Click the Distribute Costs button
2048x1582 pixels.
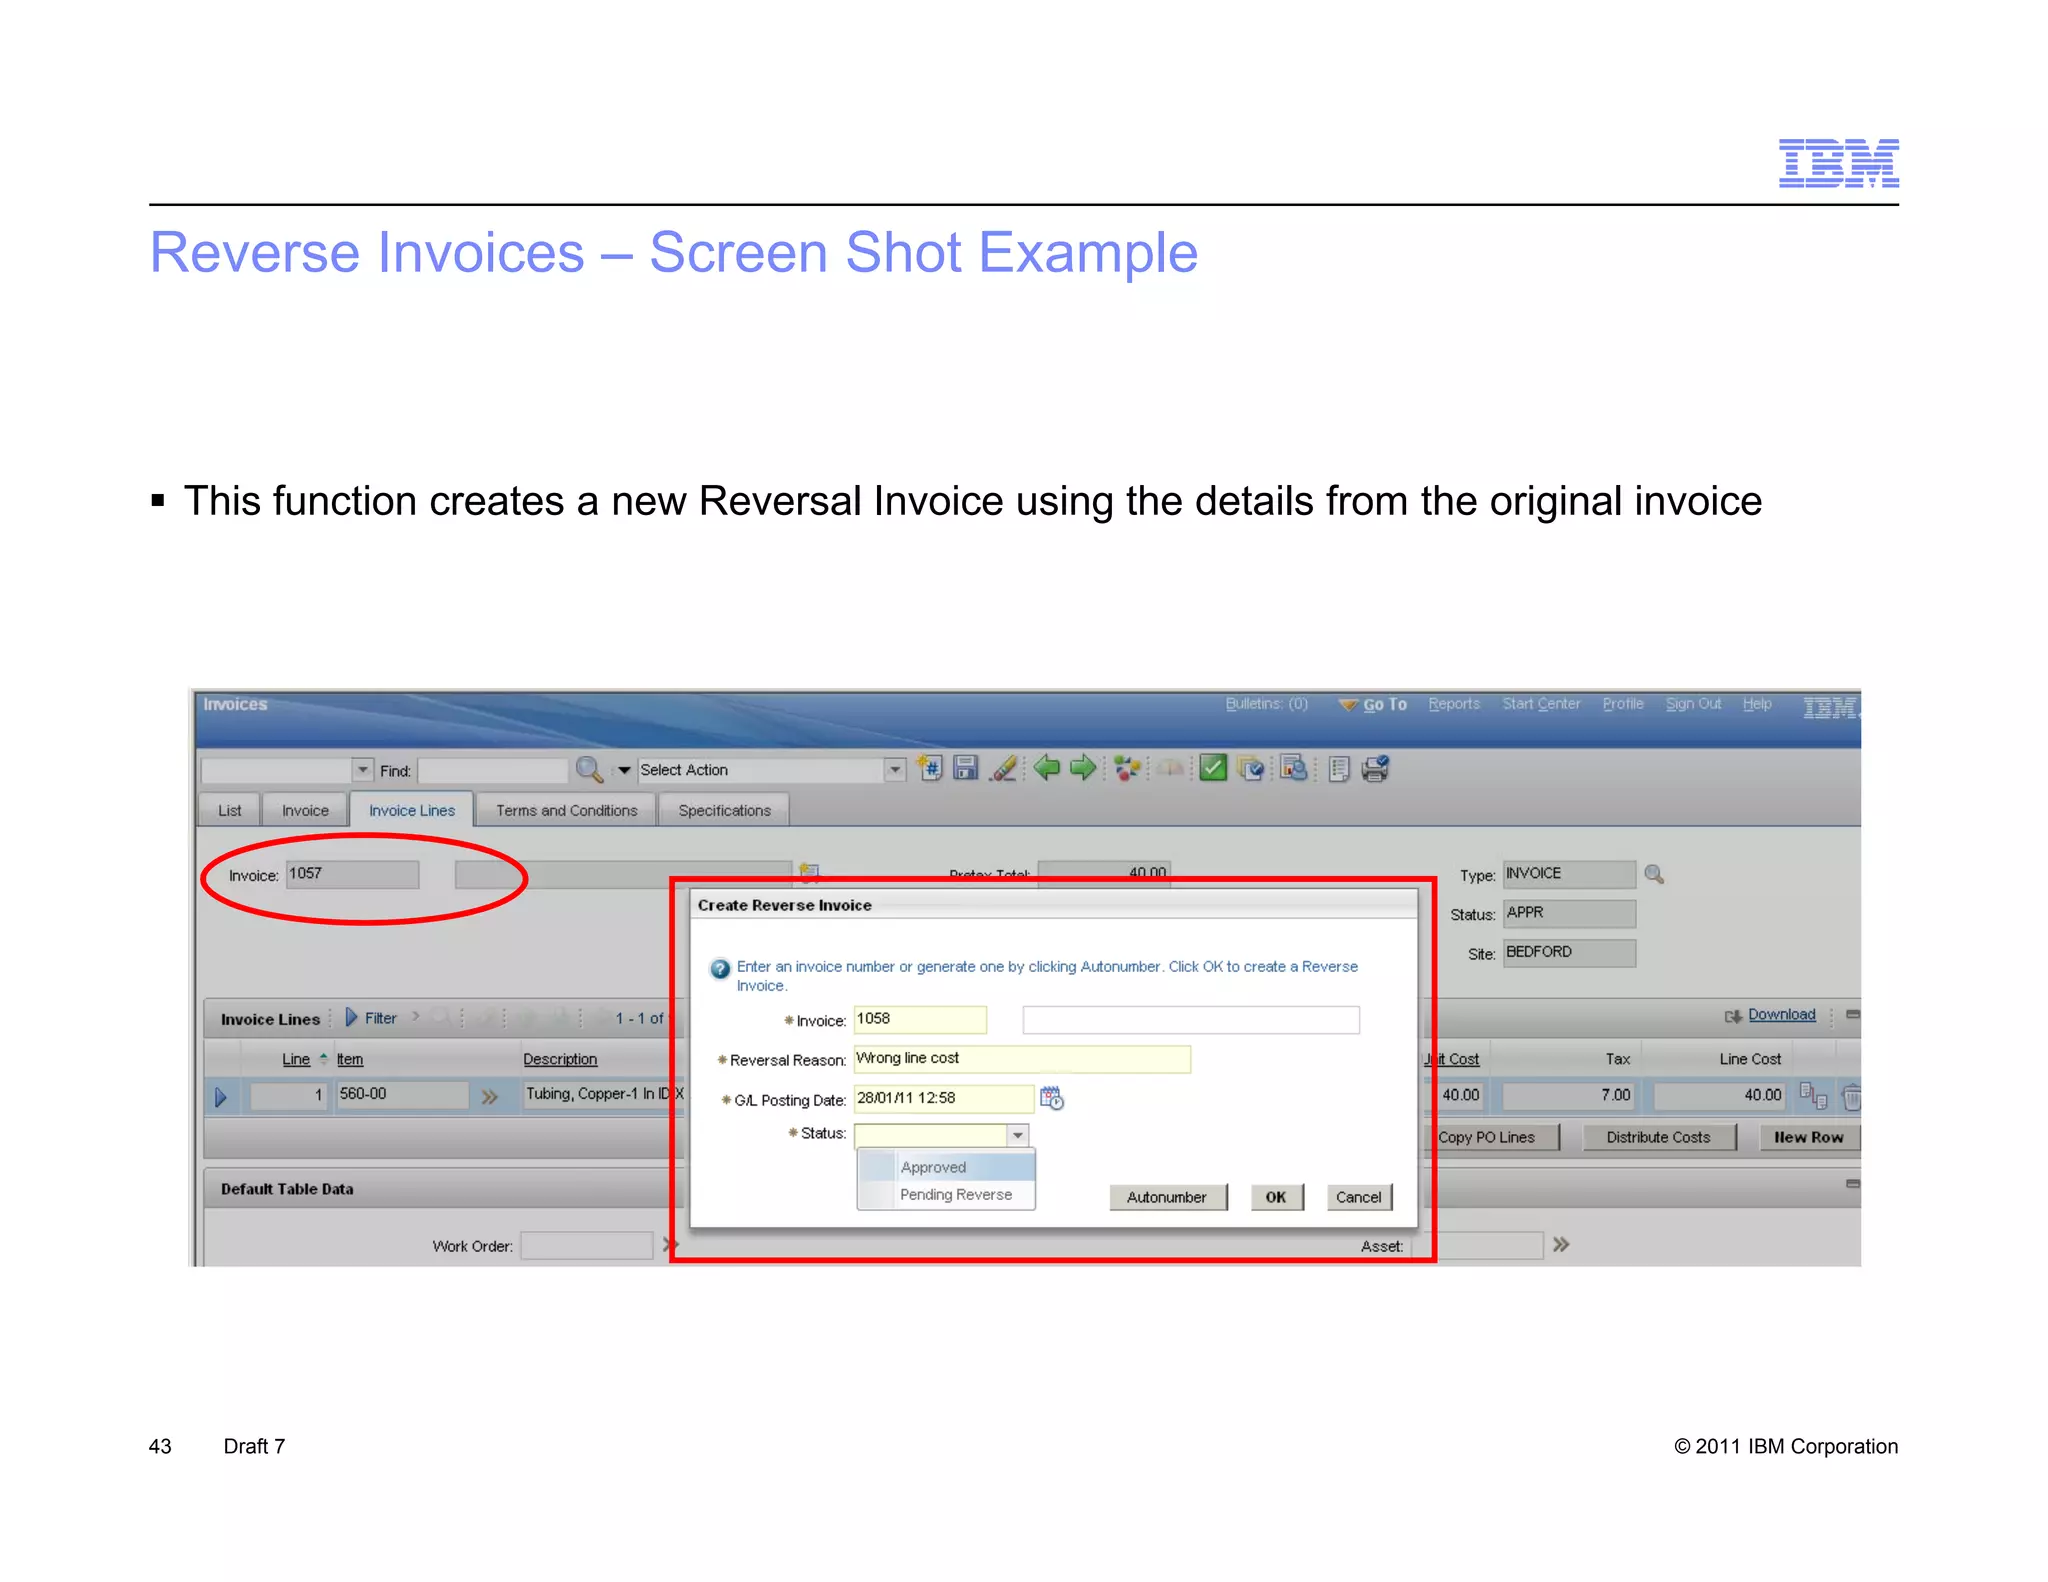tap(1658, 1137)
